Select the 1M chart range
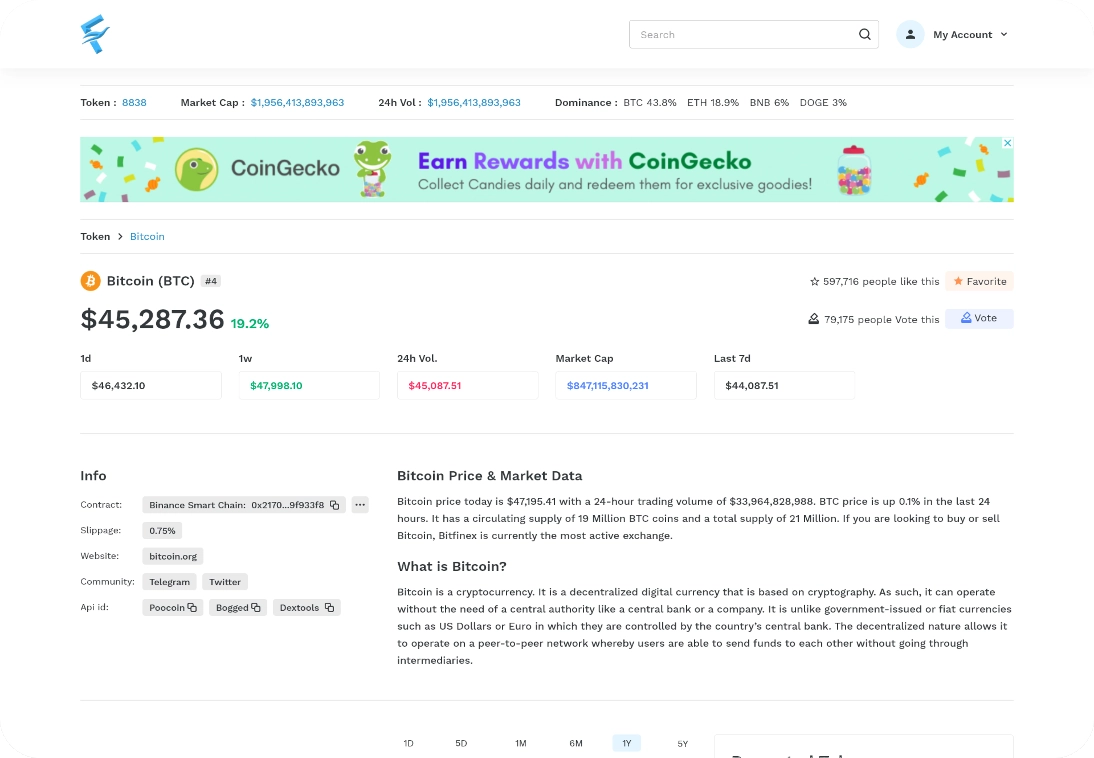1094x758 pixels. pyautogui.click(x=520, y=743)
